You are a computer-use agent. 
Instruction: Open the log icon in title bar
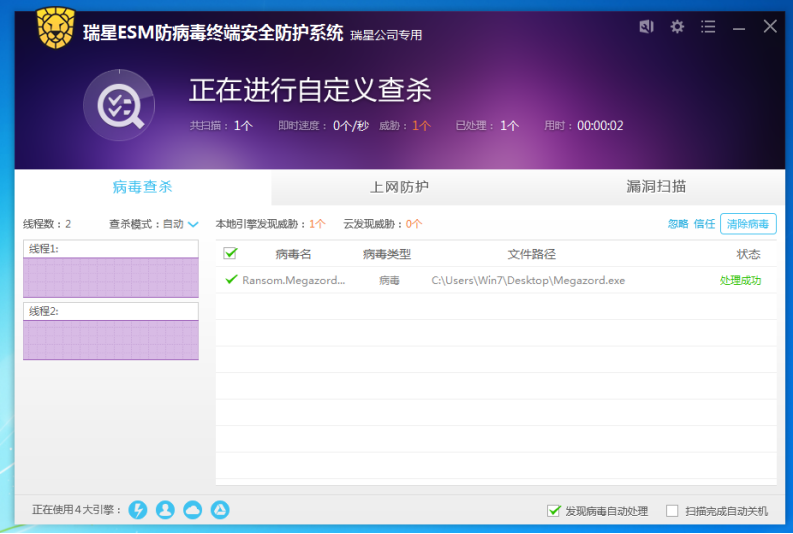coord(646,26)
